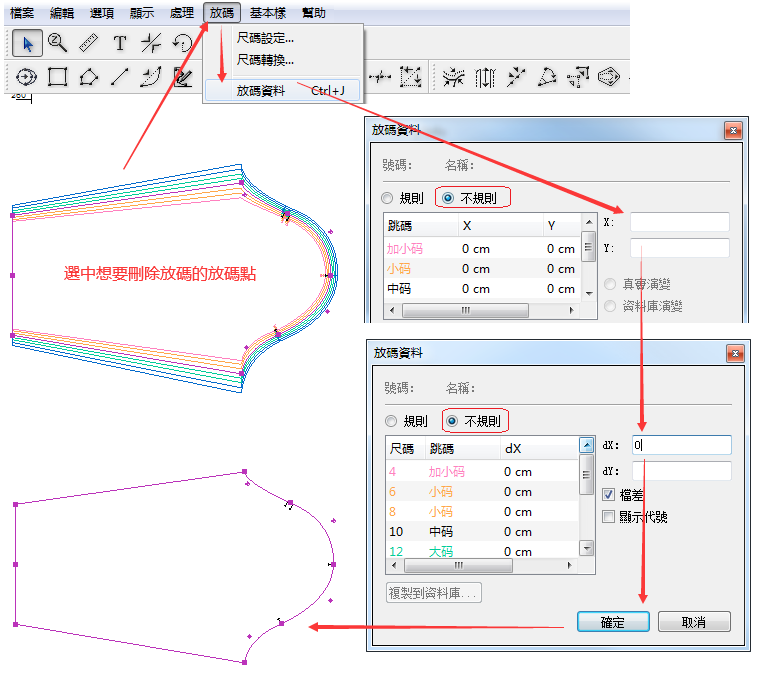776x674 pixels.
Task: Open the 檔案 menu
Action: click(x=22, y=13)
